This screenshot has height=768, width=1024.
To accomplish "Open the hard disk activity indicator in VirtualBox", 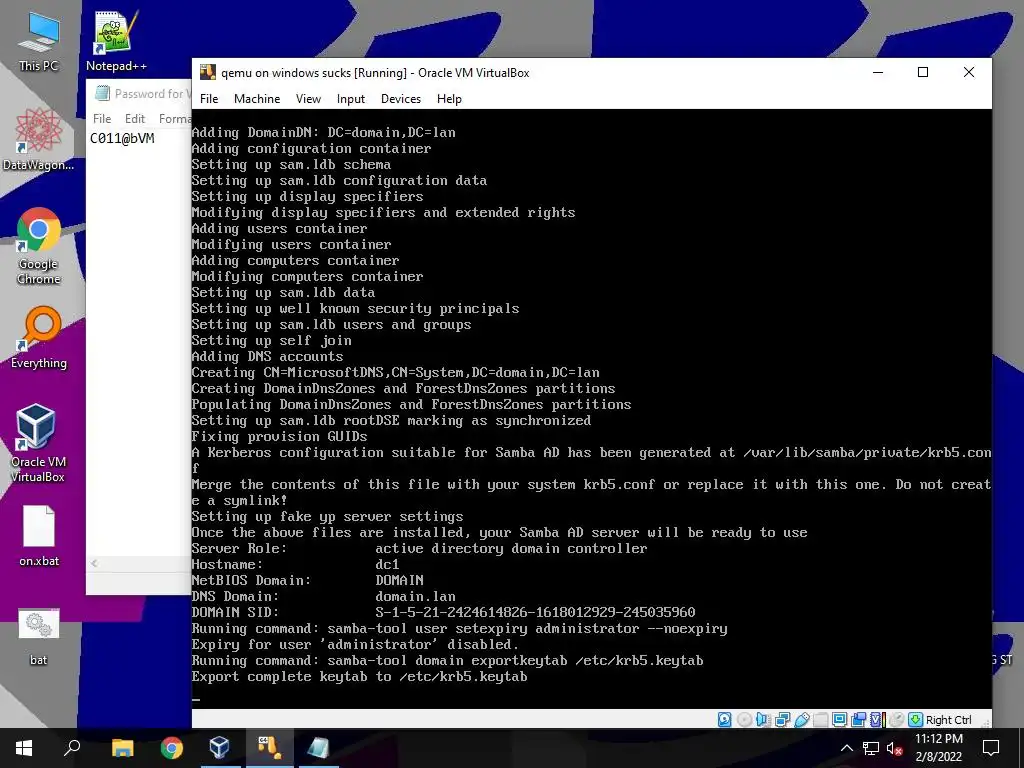I will 724,720.
